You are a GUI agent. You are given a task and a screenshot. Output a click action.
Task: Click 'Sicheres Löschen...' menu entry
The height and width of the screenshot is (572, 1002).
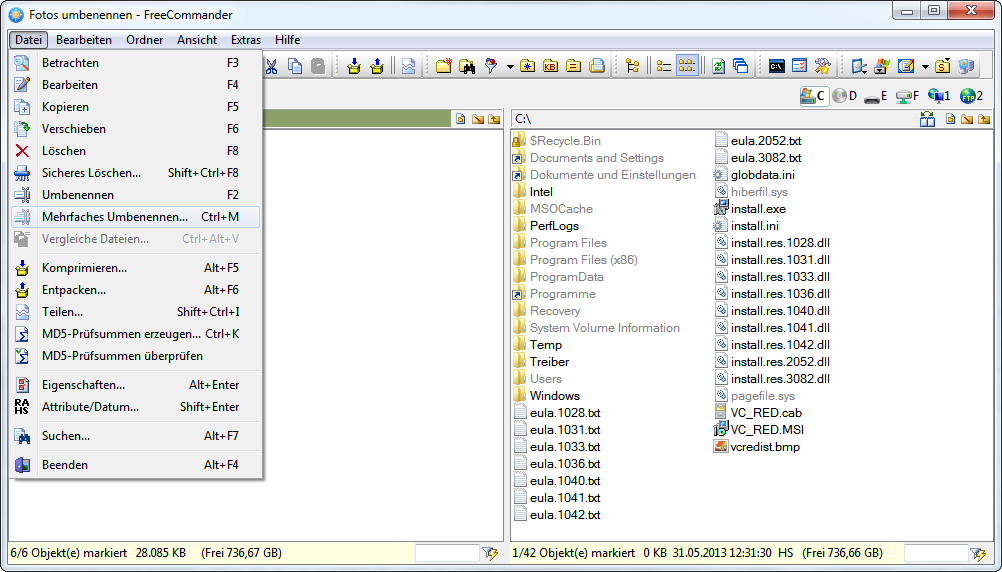[91, 173]
